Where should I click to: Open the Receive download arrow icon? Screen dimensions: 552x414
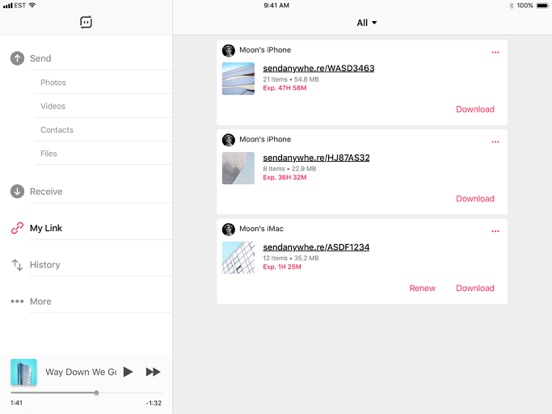(x=17, y=192)
